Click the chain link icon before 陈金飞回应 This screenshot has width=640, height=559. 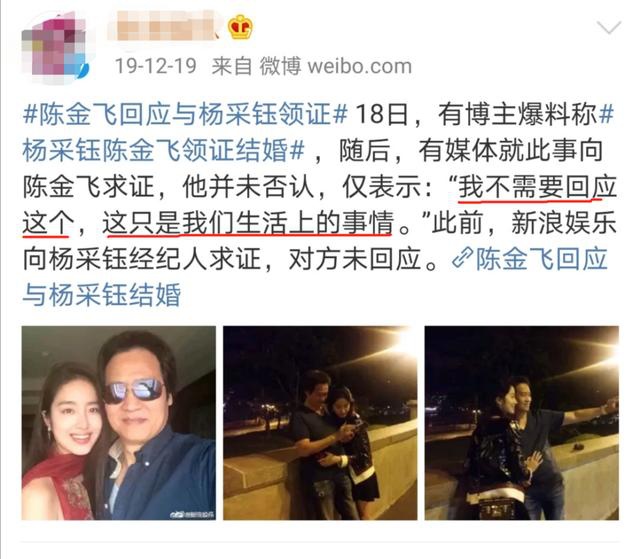click(462, 259)
